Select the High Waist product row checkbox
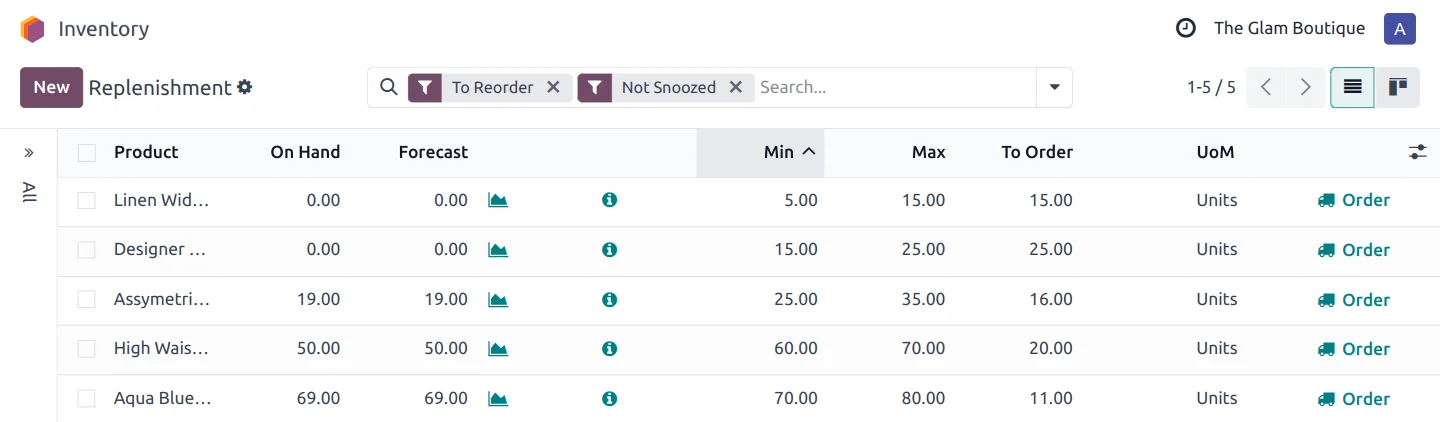 (87, 349)
